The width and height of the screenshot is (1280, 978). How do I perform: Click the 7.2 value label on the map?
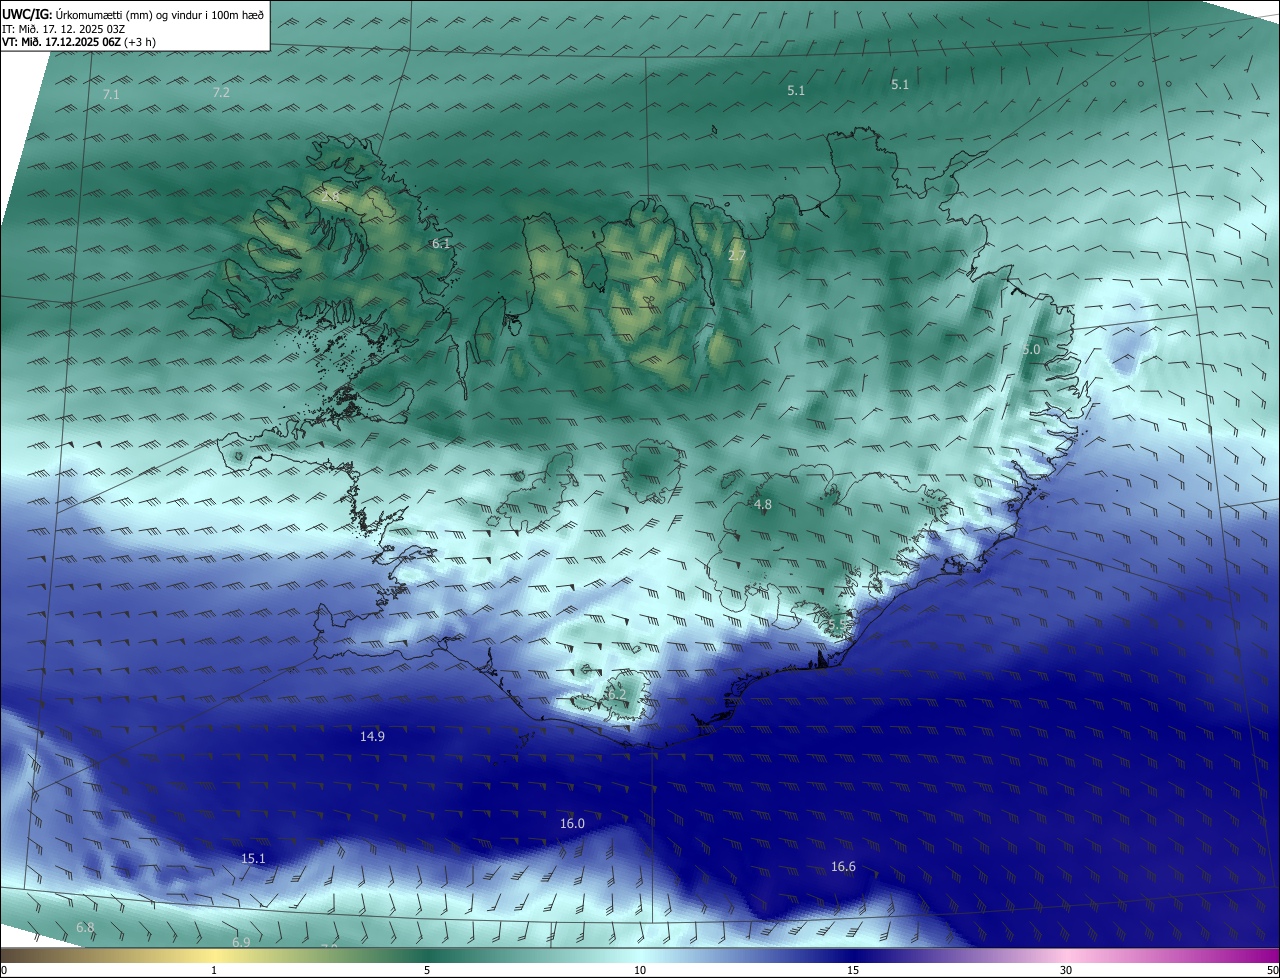click(x=221, y=92)
